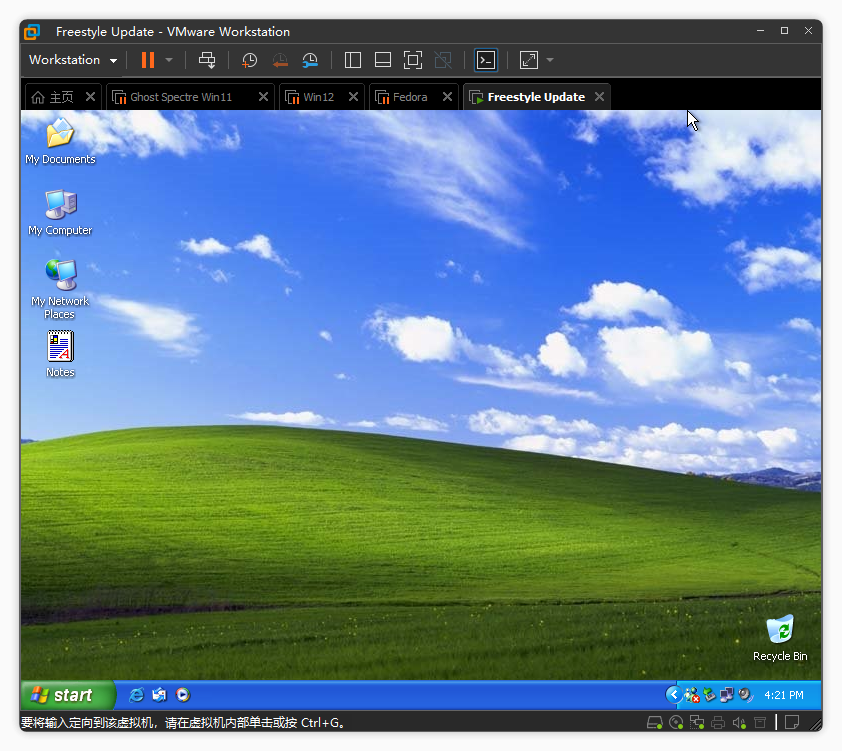Take a snapshot of this virtual machine

249,60
